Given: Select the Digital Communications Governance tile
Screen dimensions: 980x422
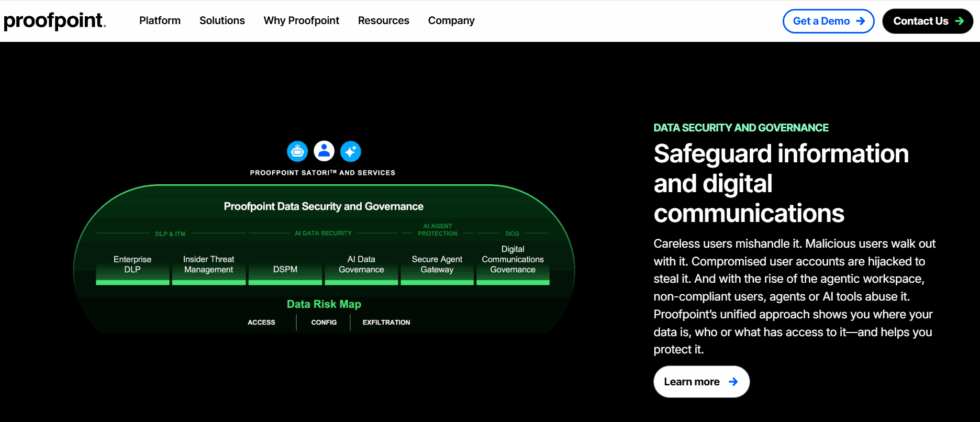Looking at the screenshot, I should point(513,265).
